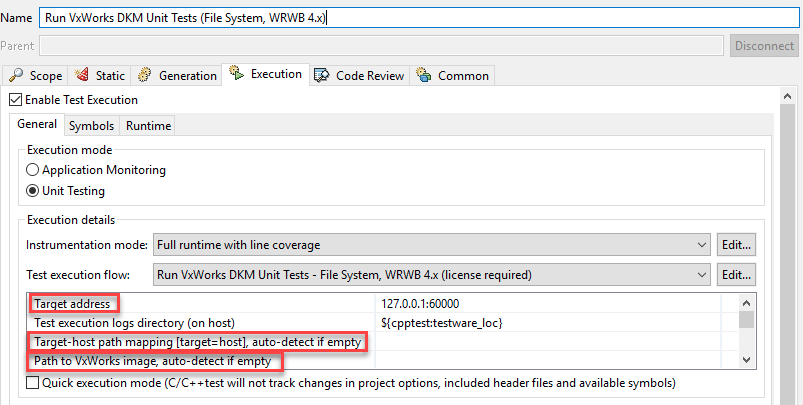The width and height of the screenshot is (803, 405).
Task: Select Target-host path mapping property row
Action: pos(383,342)
